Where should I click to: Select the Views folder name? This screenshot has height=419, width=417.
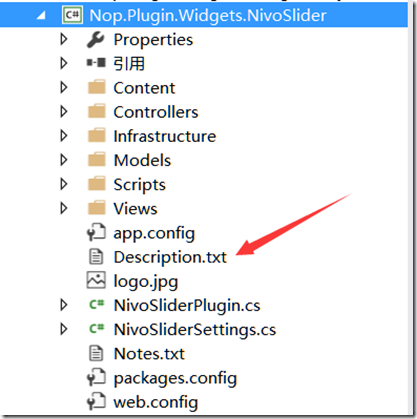point(135,209)
